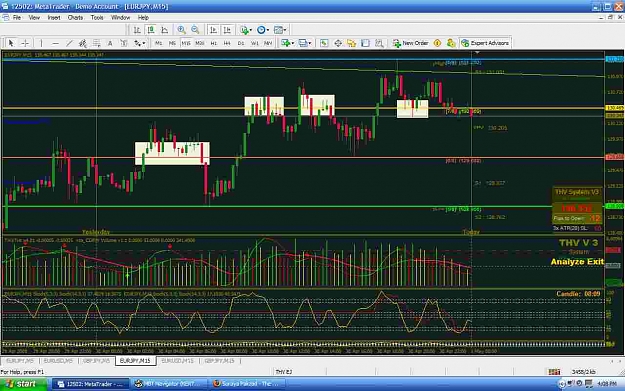625x391 pixels.
Task: Select the cursor arrow tool
Action: click(11, 43)
